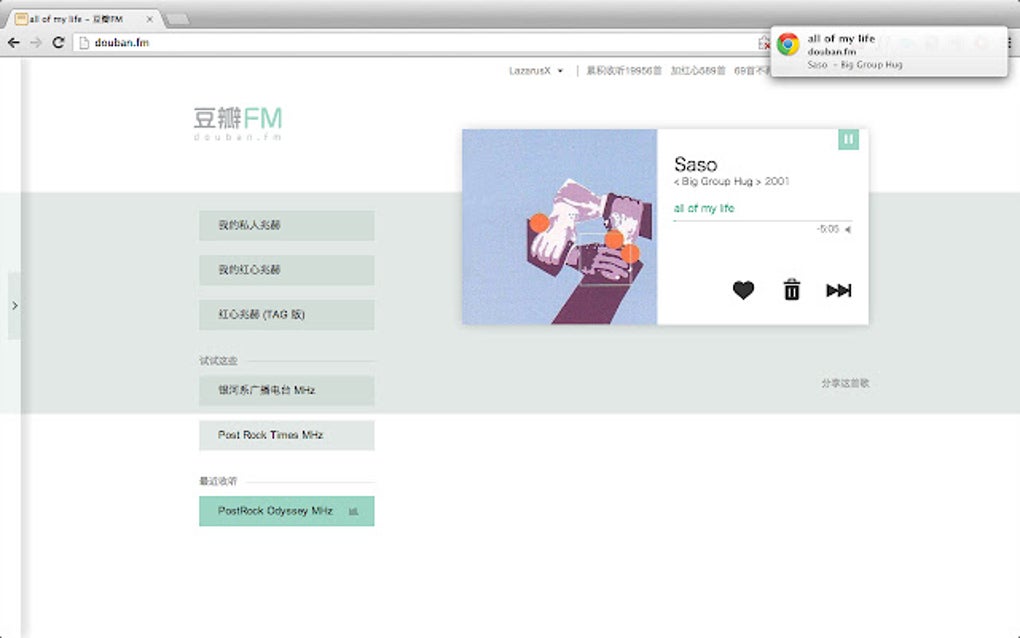
Task: Select the all of my life browser tab
Action: pos(83,19)
